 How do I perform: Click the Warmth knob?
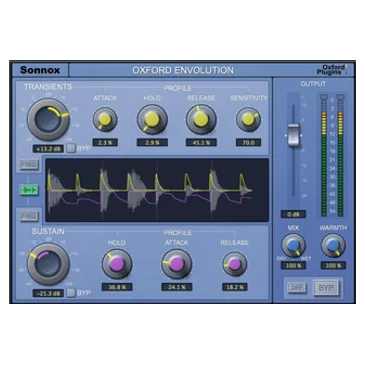tap(333, 246)
